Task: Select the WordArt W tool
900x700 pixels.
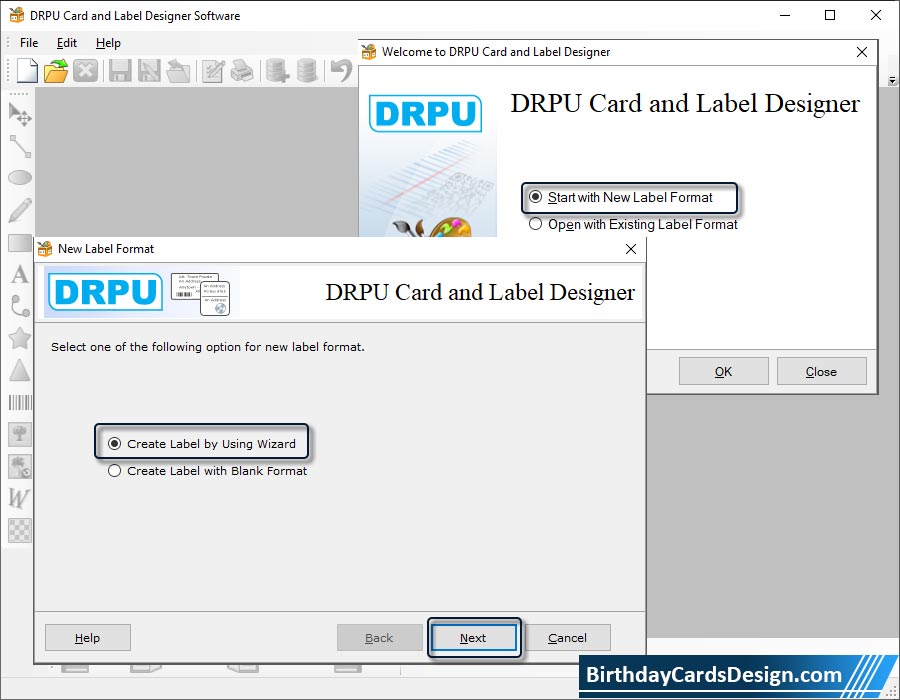Action: tap(19, 498)
